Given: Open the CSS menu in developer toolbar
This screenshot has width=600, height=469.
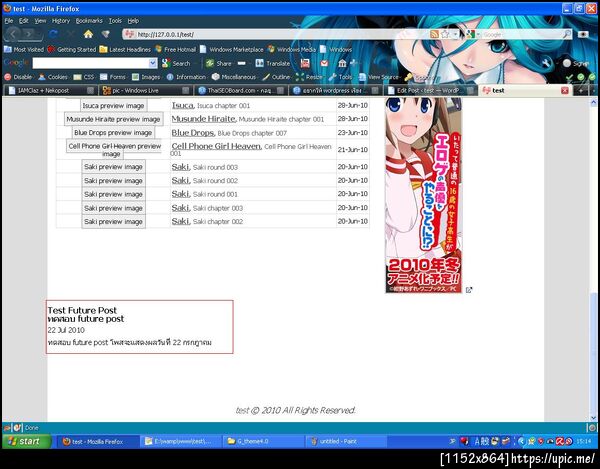Looking at the screenshot, I should pyautogui.click(x=84, y=77).
